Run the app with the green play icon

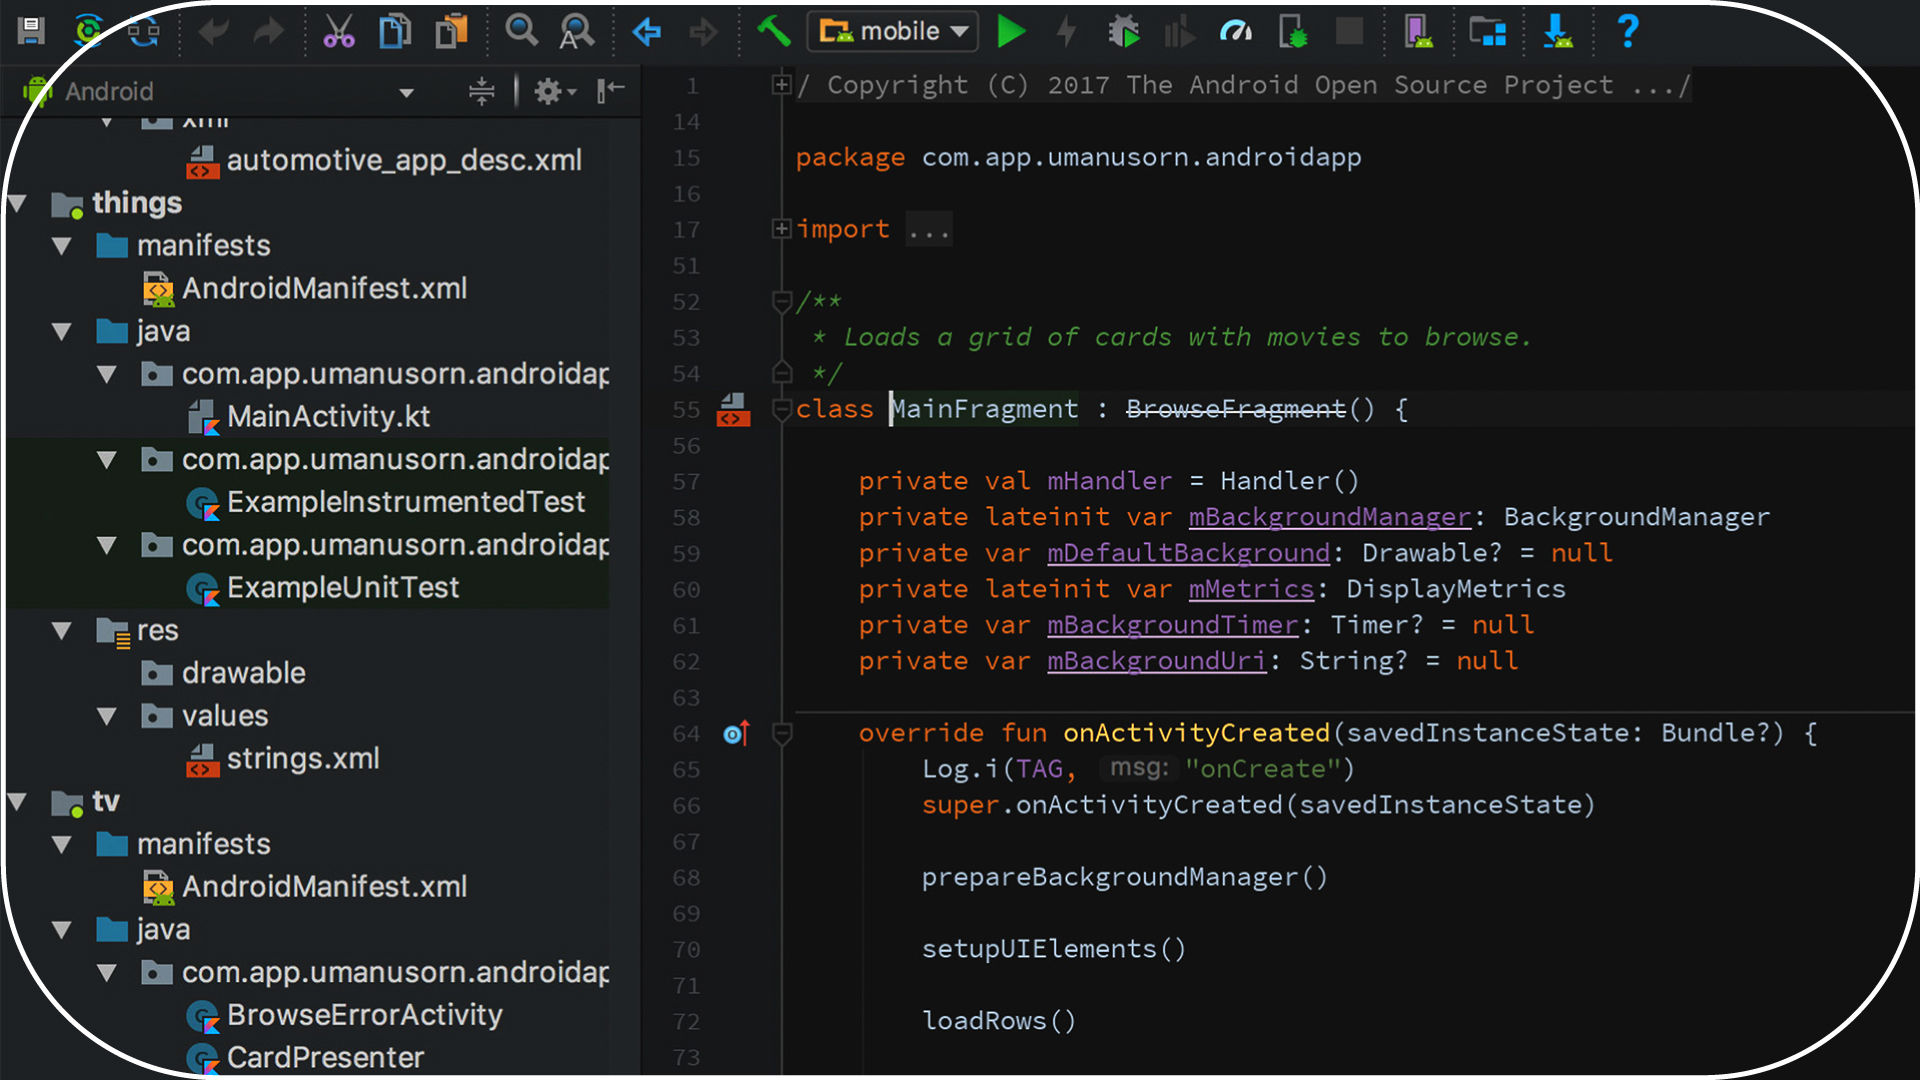tap(1011, 31)
